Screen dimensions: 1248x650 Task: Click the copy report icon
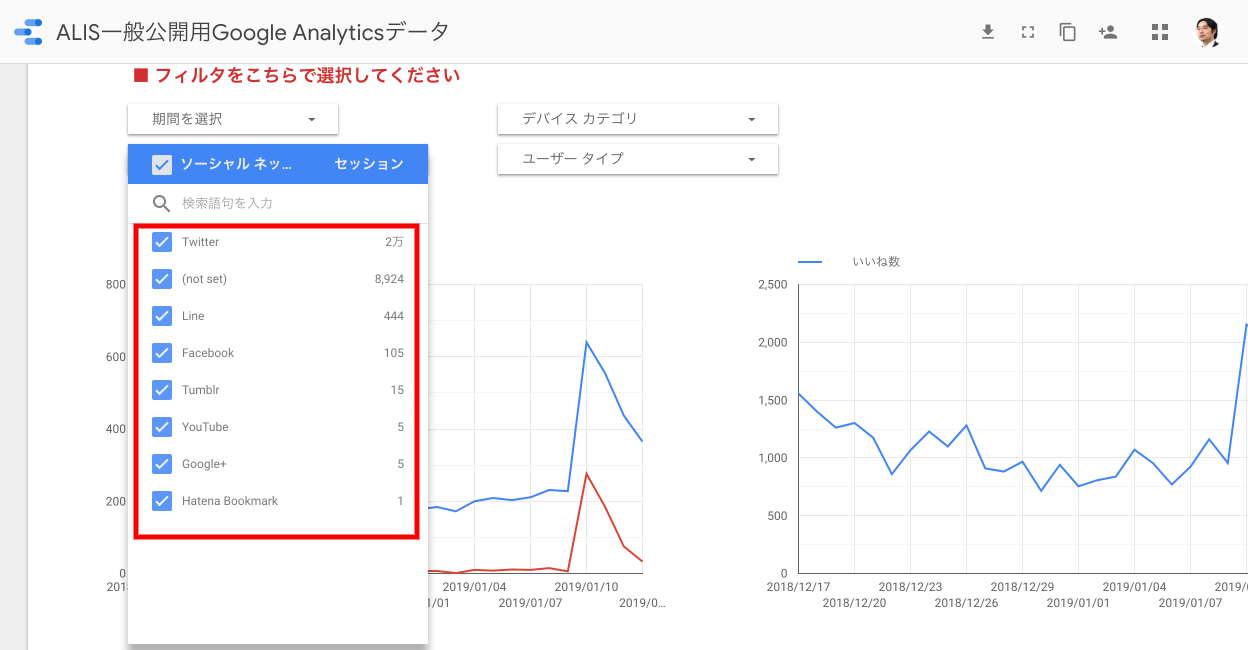[x=1067, y=32]
